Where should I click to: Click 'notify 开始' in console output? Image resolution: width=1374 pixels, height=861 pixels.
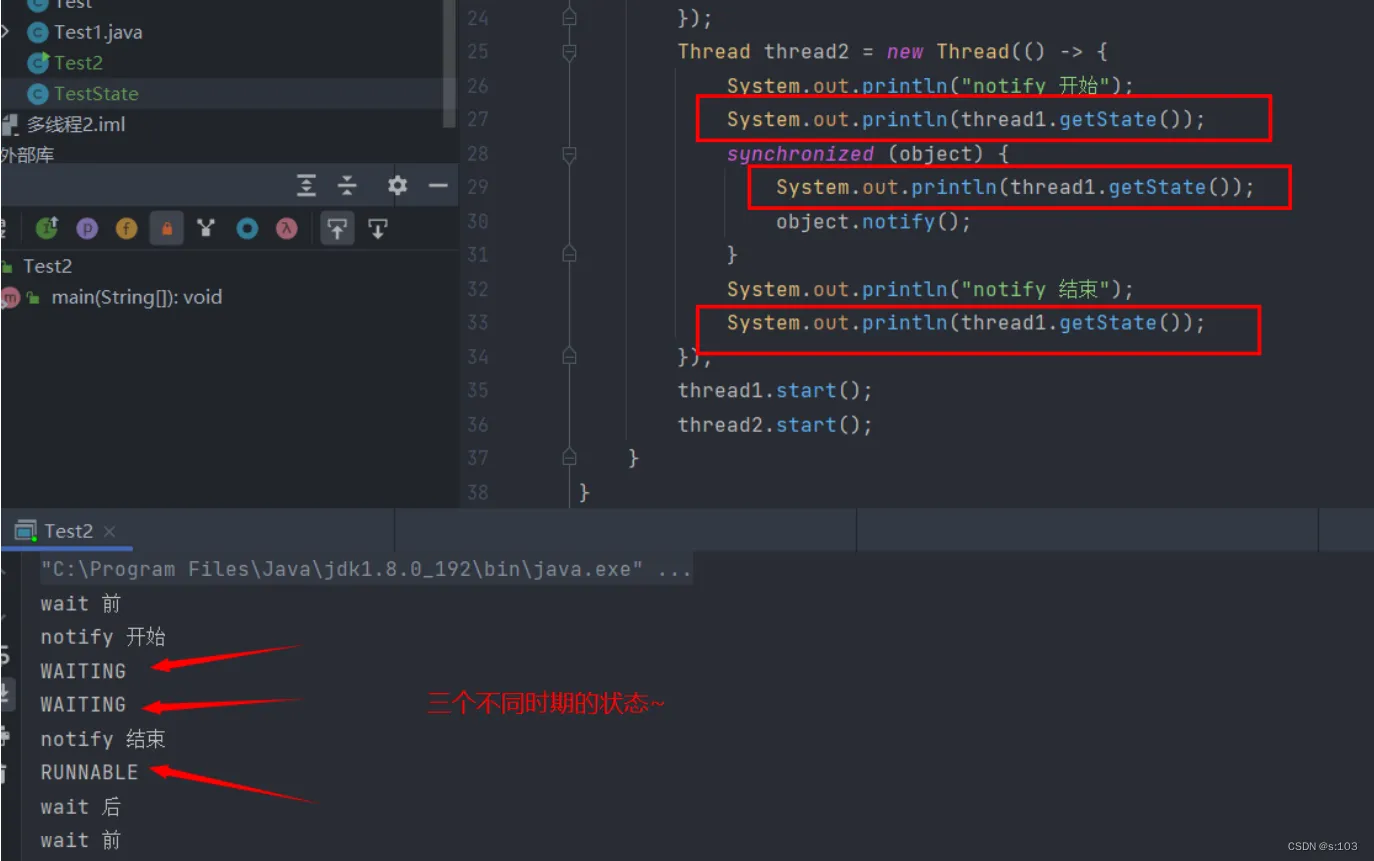[103, 637]
